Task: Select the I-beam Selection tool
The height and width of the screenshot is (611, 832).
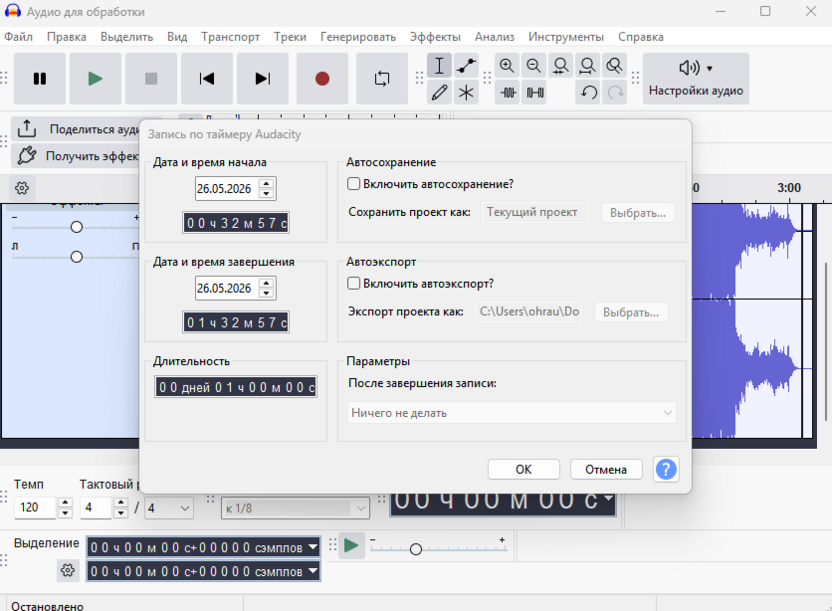Action: pos(439,66)
